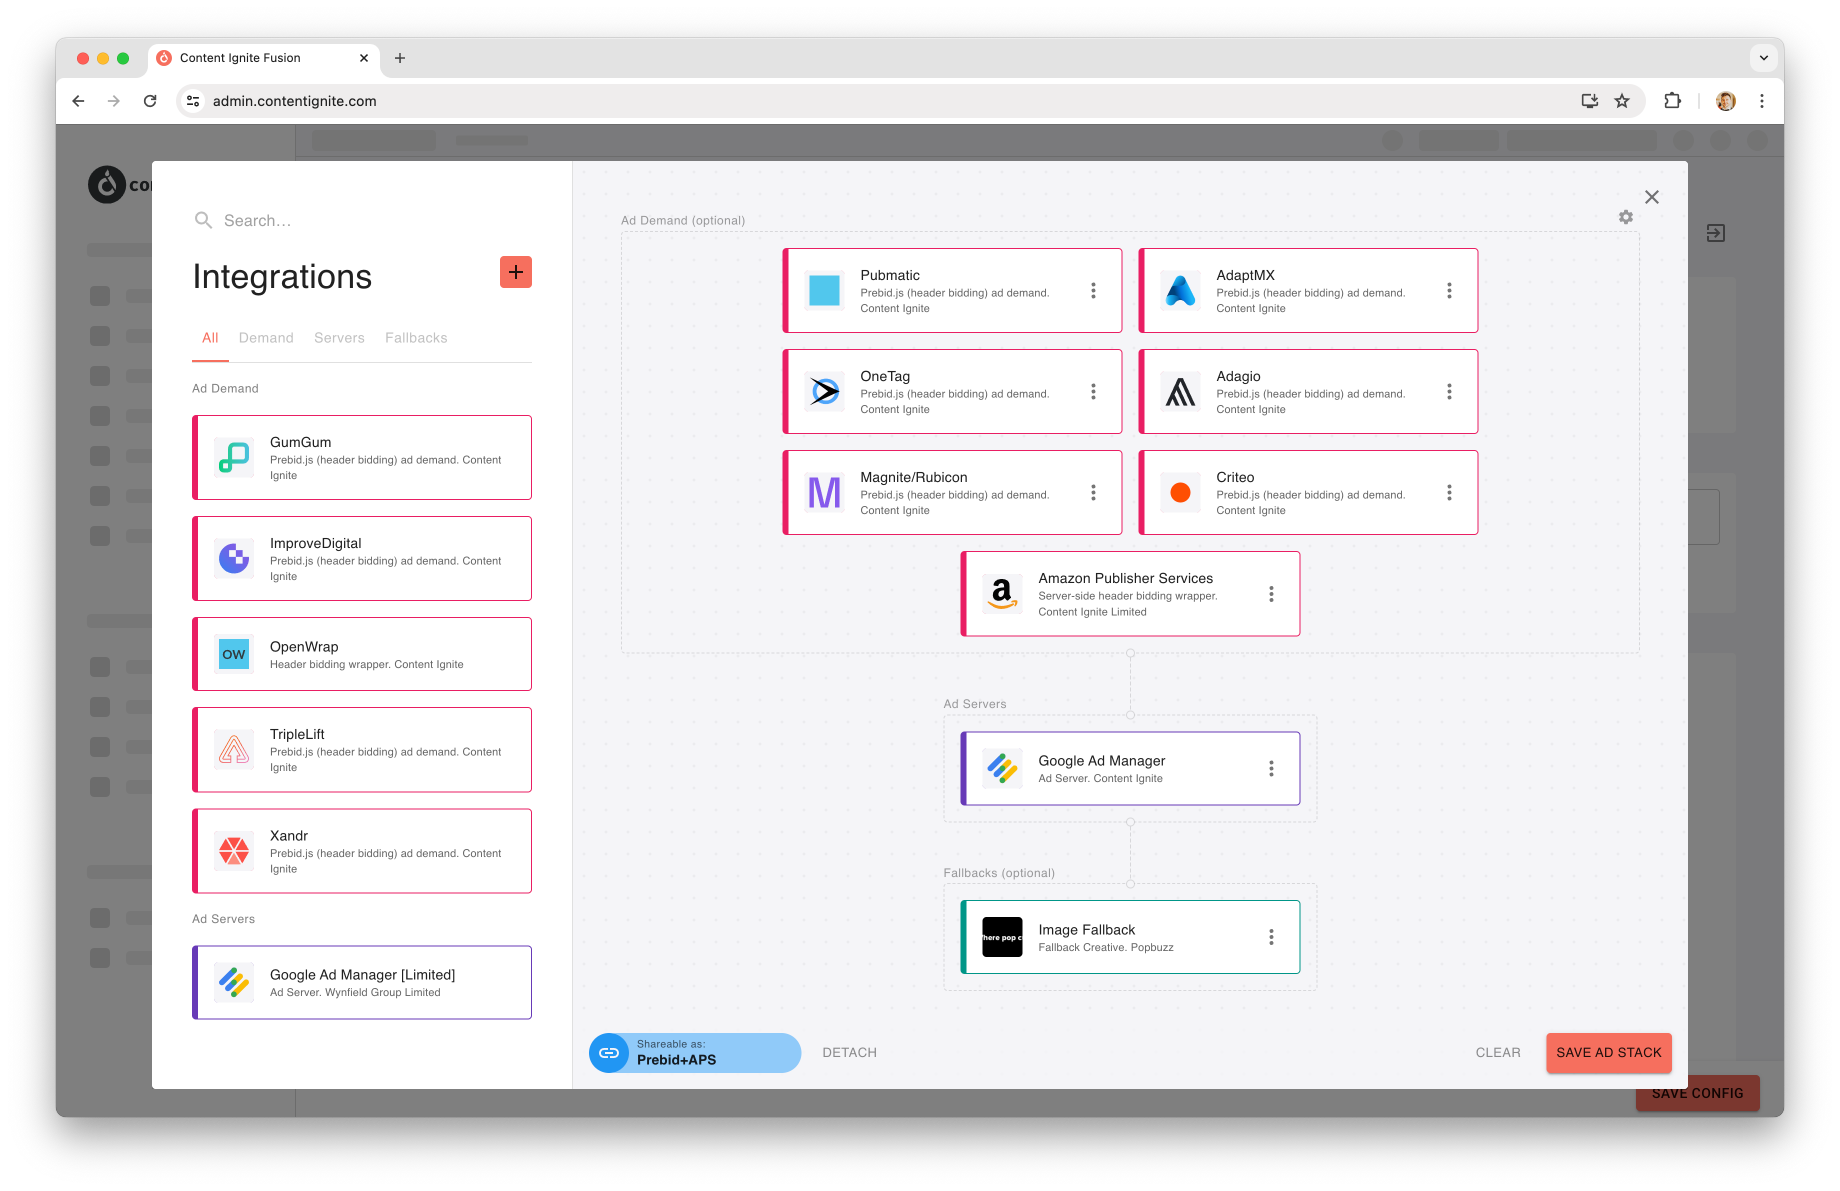Click the Magnite/Rubicon M logo
Viewport: 1840px width, 1191px height.
pyautogui.click(x=824, y=493)
